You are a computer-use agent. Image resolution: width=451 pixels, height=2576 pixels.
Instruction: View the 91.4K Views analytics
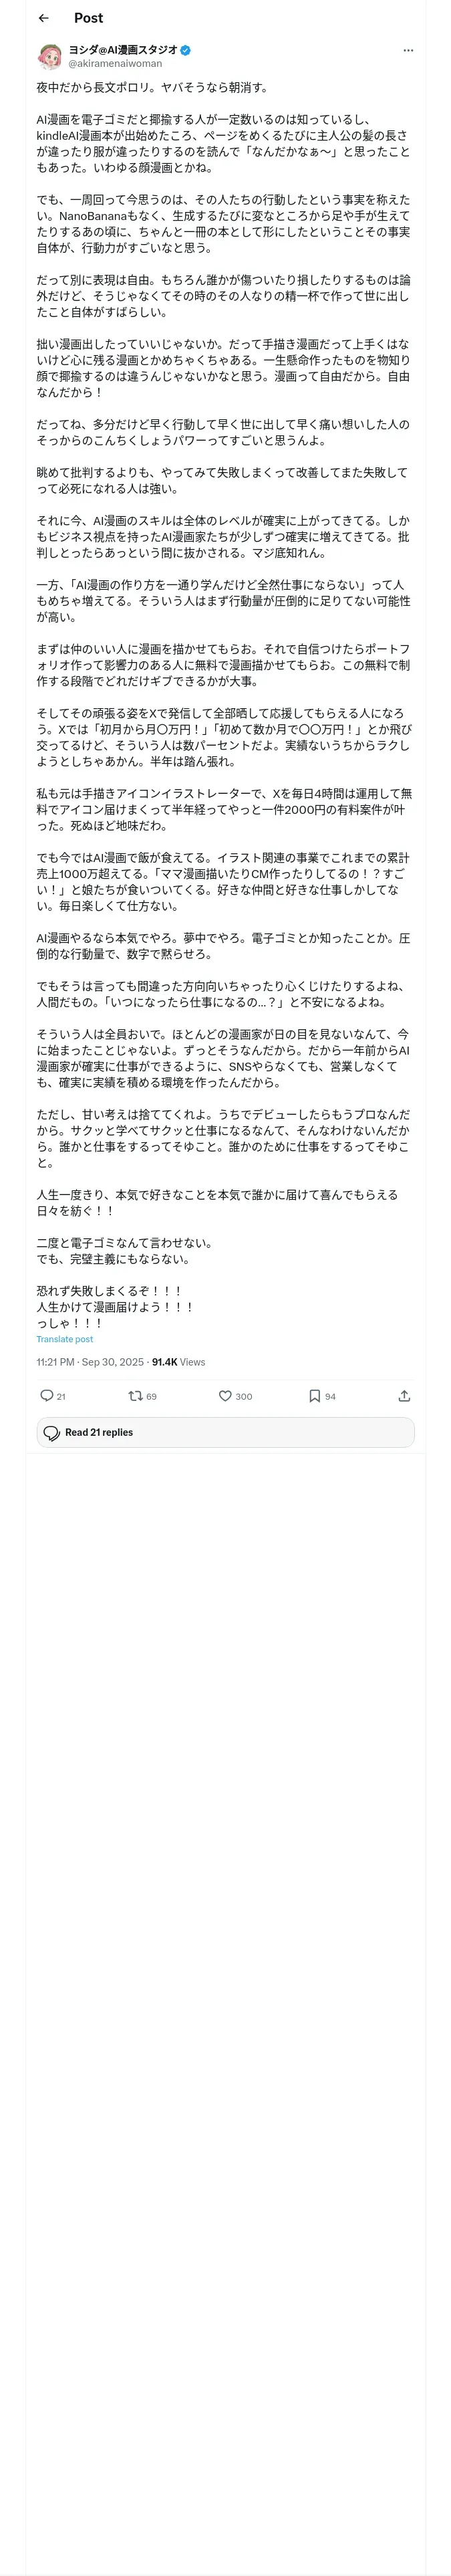(x=178, y=1362)
